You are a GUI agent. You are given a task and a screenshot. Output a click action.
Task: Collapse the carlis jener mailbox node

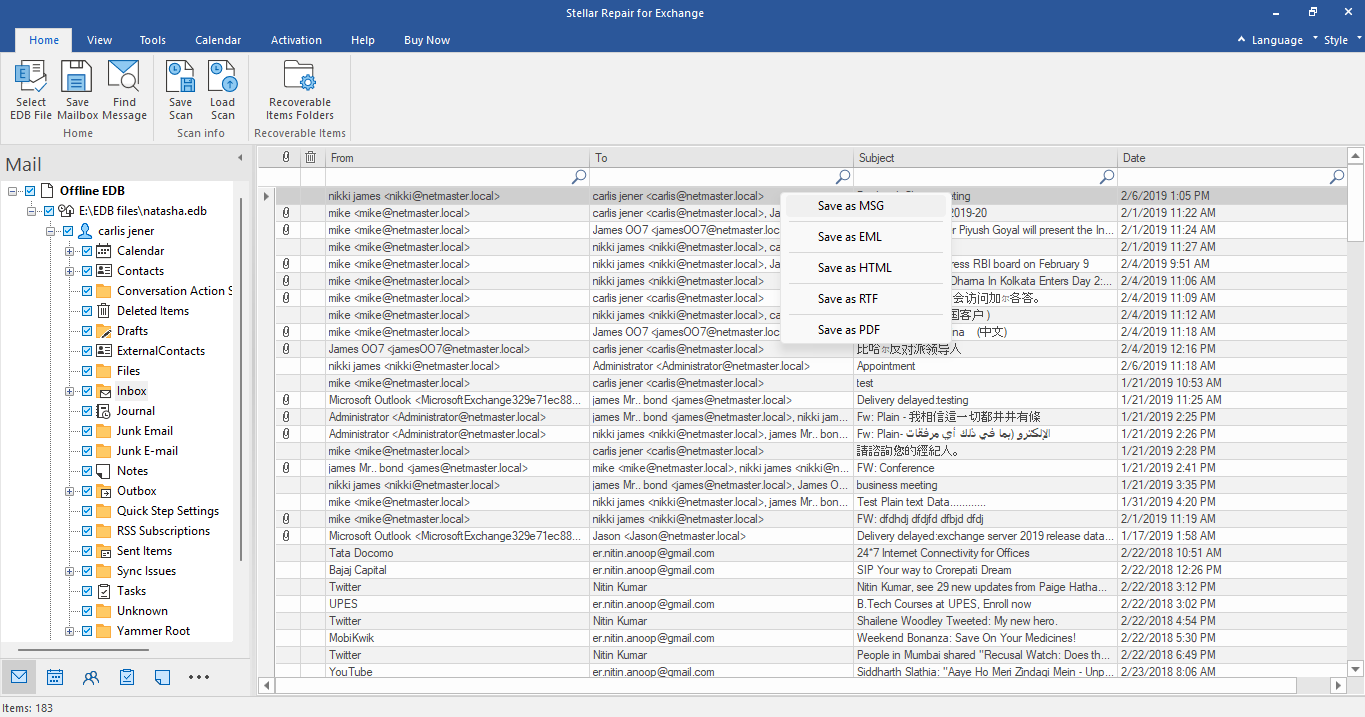coord(51,231)
